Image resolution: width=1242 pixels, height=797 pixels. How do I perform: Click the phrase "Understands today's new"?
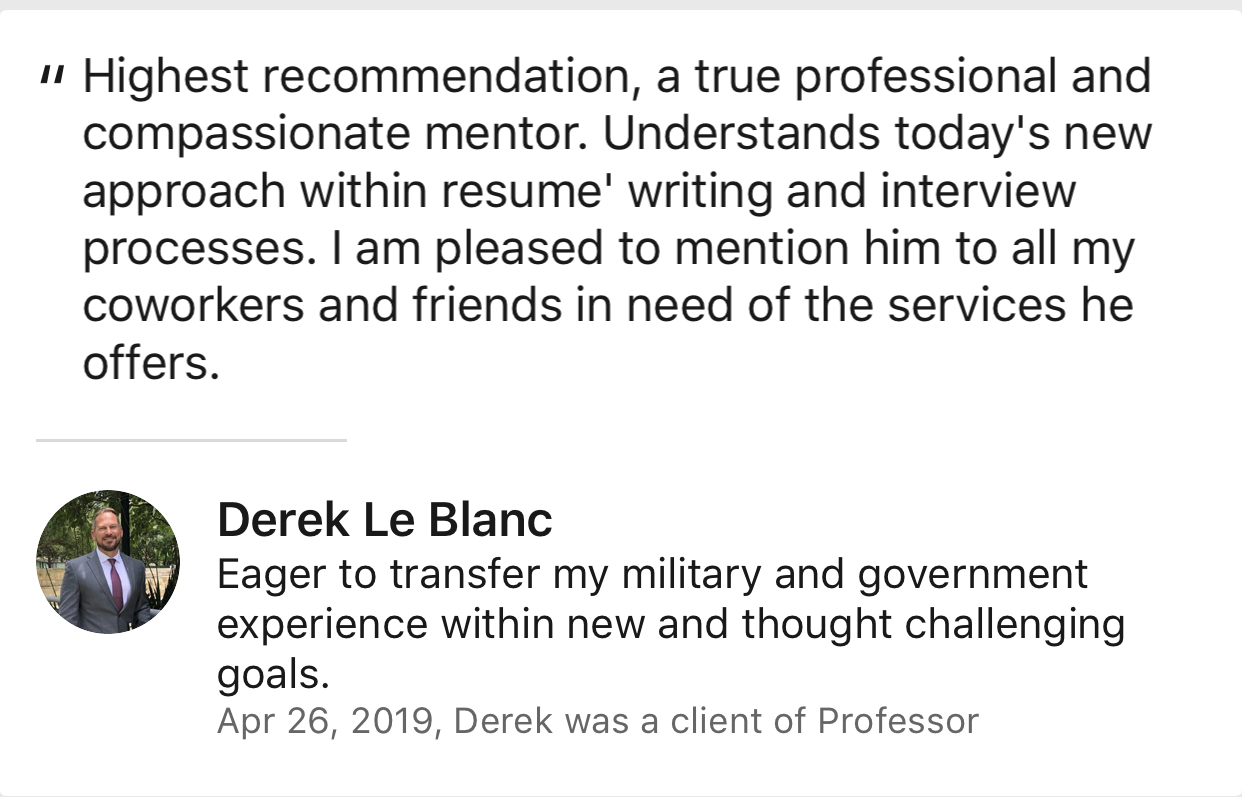pyautogui.click(x=878, y=134)
